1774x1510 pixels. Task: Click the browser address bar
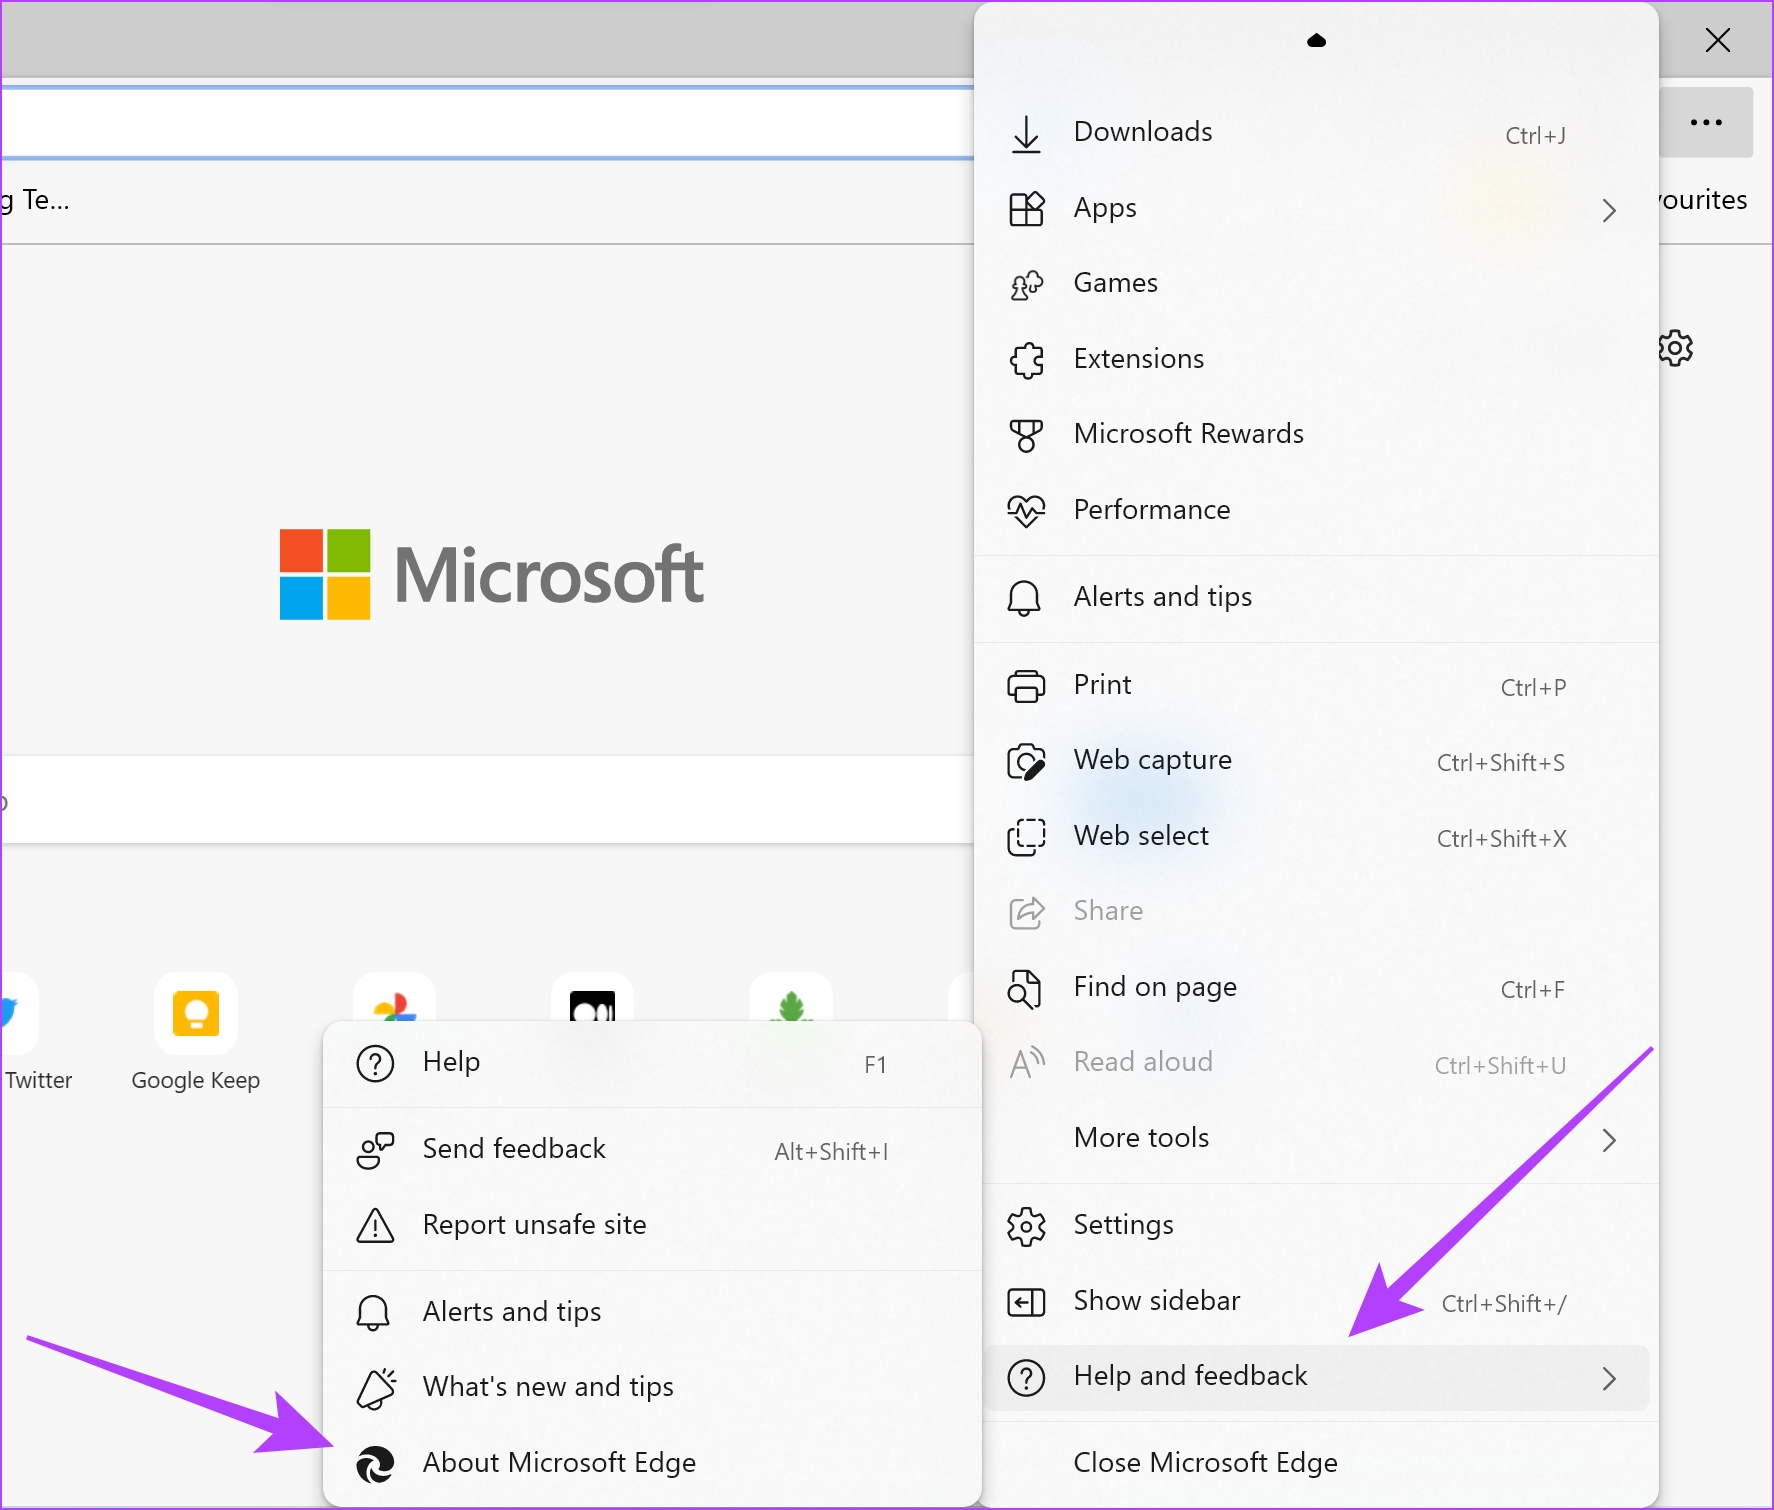(480, 120)
